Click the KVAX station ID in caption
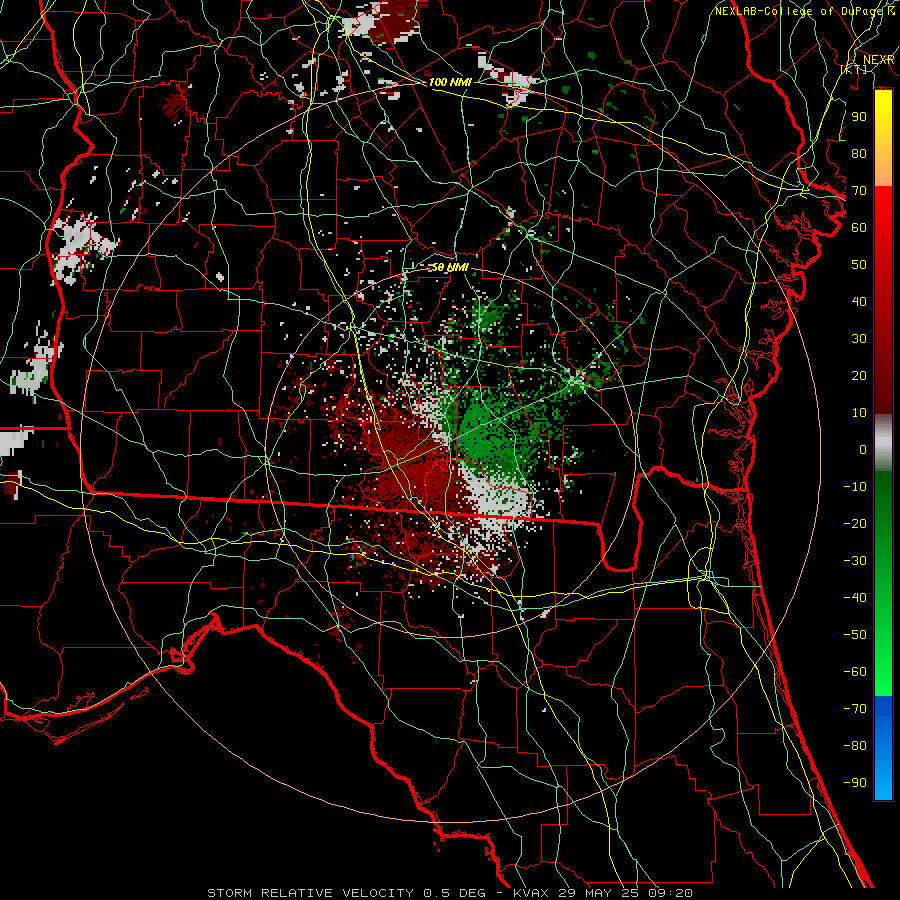900x900 pixels. click(x=532, y=893)
